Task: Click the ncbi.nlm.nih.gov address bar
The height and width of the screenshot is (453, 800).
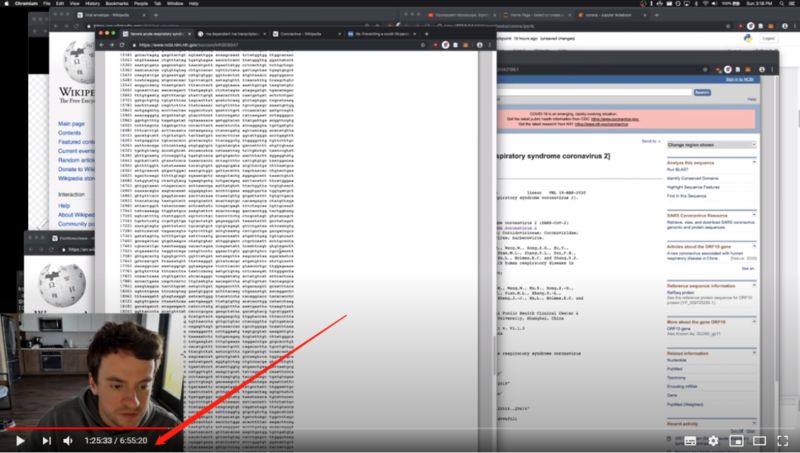Action: point(276,45)
